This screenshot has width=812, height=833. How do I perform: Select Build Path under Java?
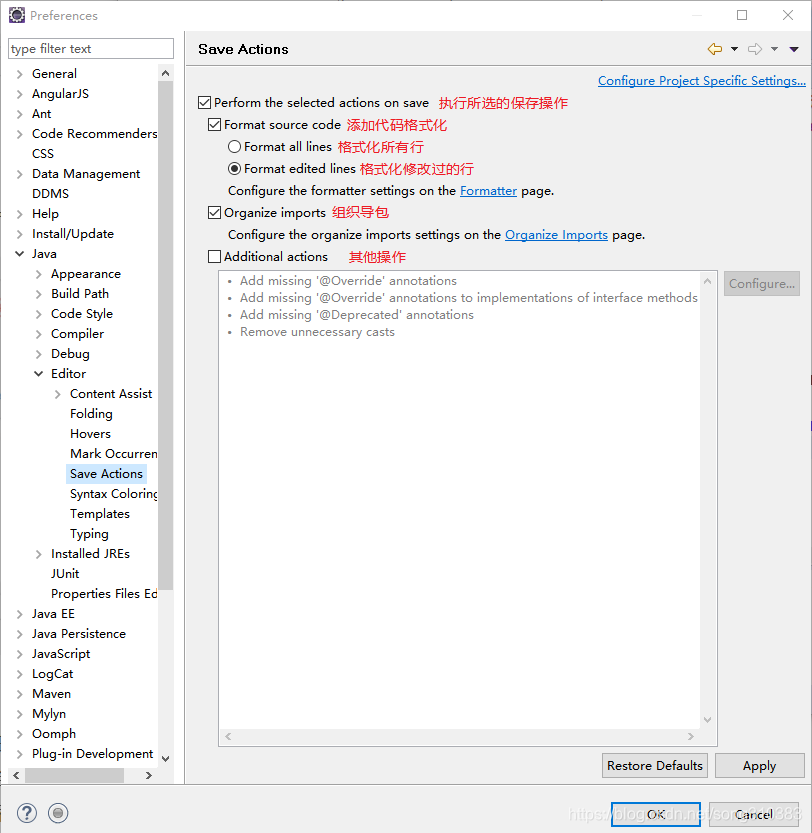80,294
